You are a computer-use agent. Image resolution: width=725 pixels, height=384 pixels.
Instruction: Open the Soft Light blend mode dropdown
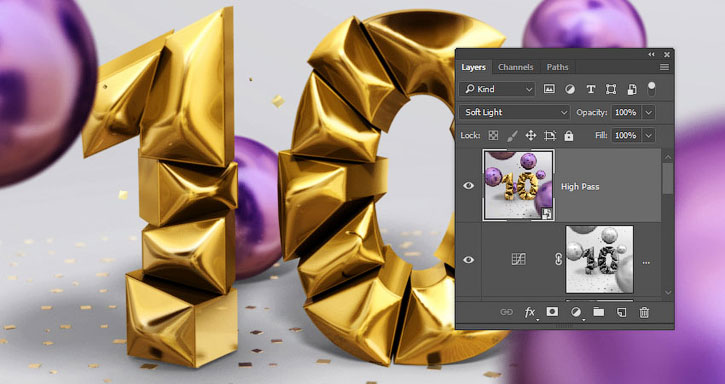click(514, 112)
